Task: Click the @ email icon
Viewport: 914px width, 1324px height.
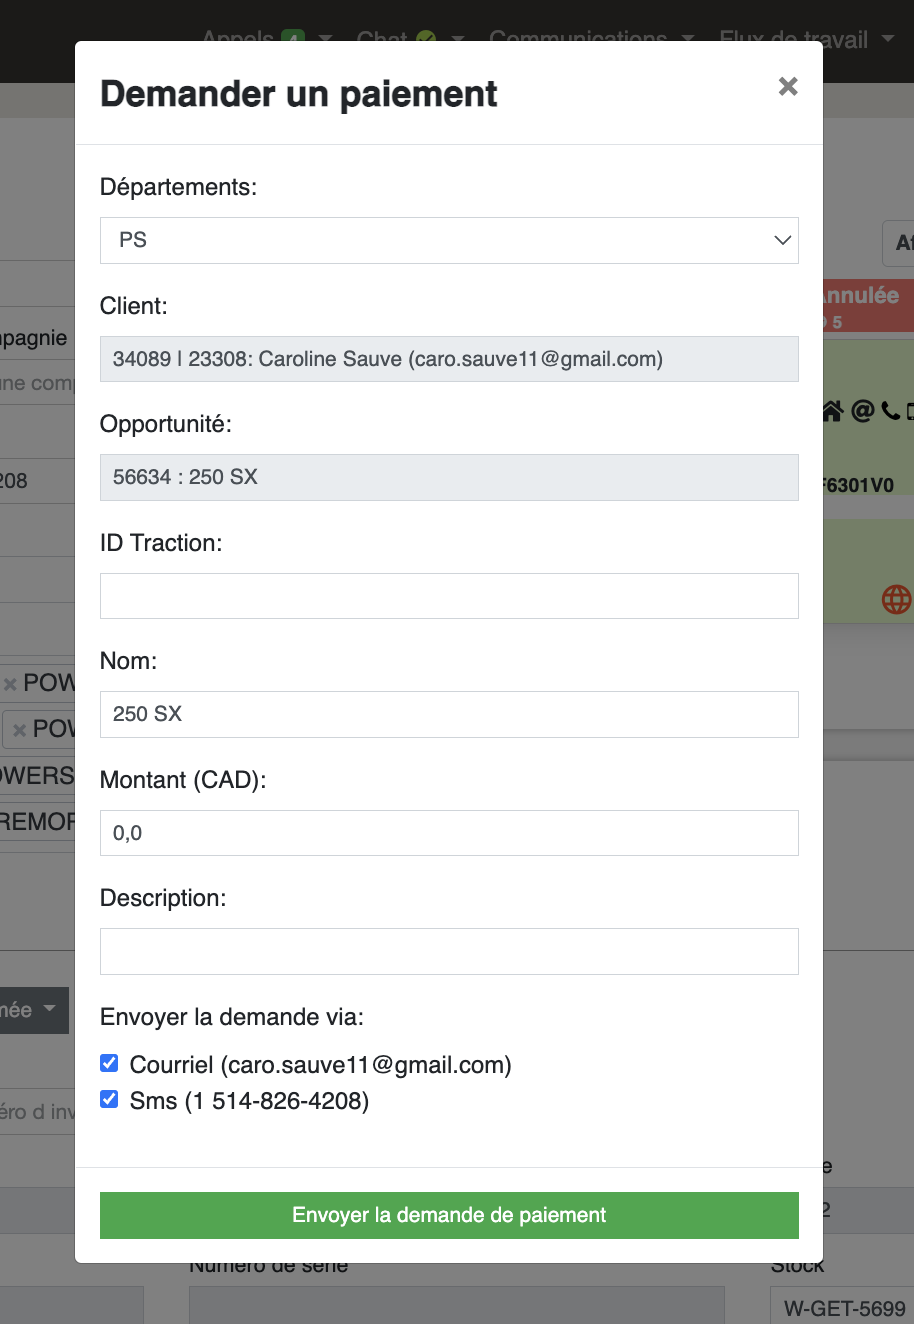Action: pyautogui.click(x=862, y=411)
